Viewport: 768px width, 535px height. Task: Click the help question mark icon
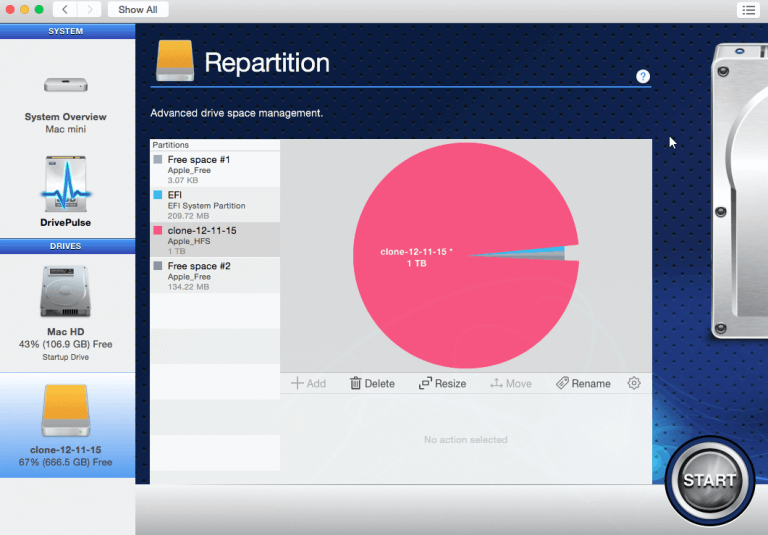tap(643, 76)
